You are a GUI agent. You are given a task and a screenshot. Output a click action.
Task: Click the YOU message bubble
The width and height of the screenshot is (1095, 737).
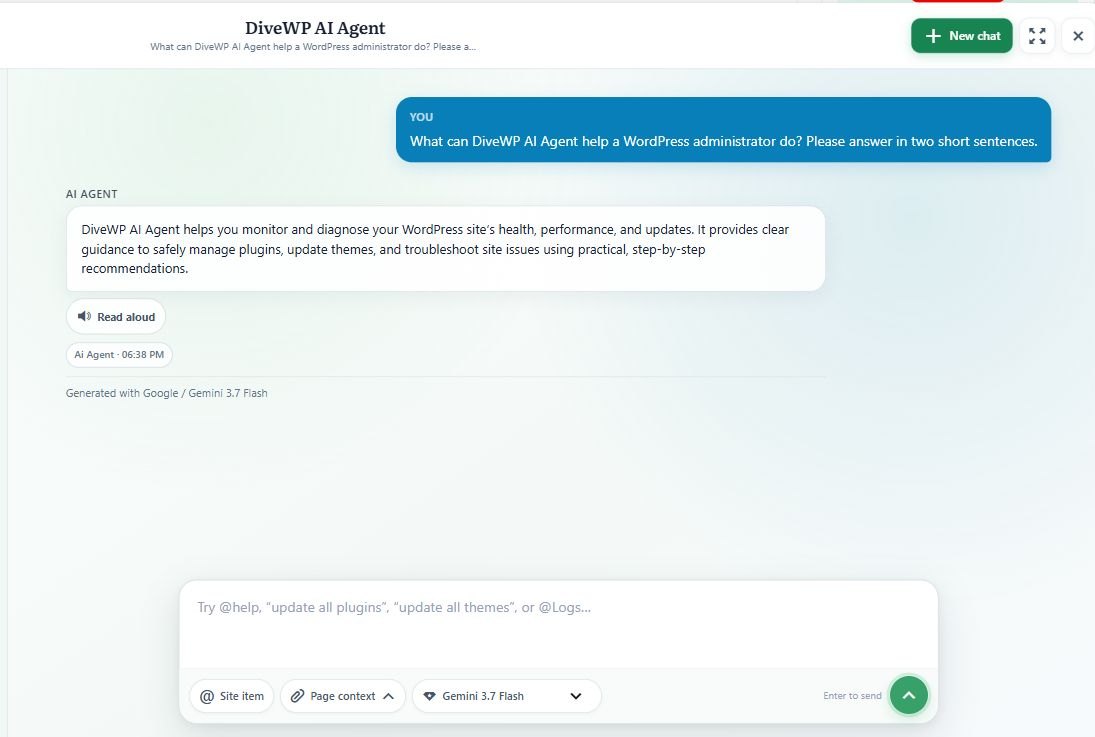723,130
